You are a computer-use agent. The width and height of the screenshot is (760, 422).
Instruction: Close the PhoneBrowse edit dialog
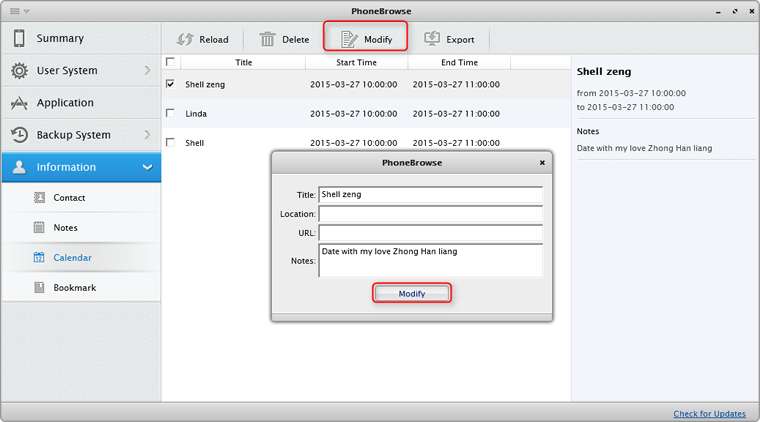[x=543, y=161]
